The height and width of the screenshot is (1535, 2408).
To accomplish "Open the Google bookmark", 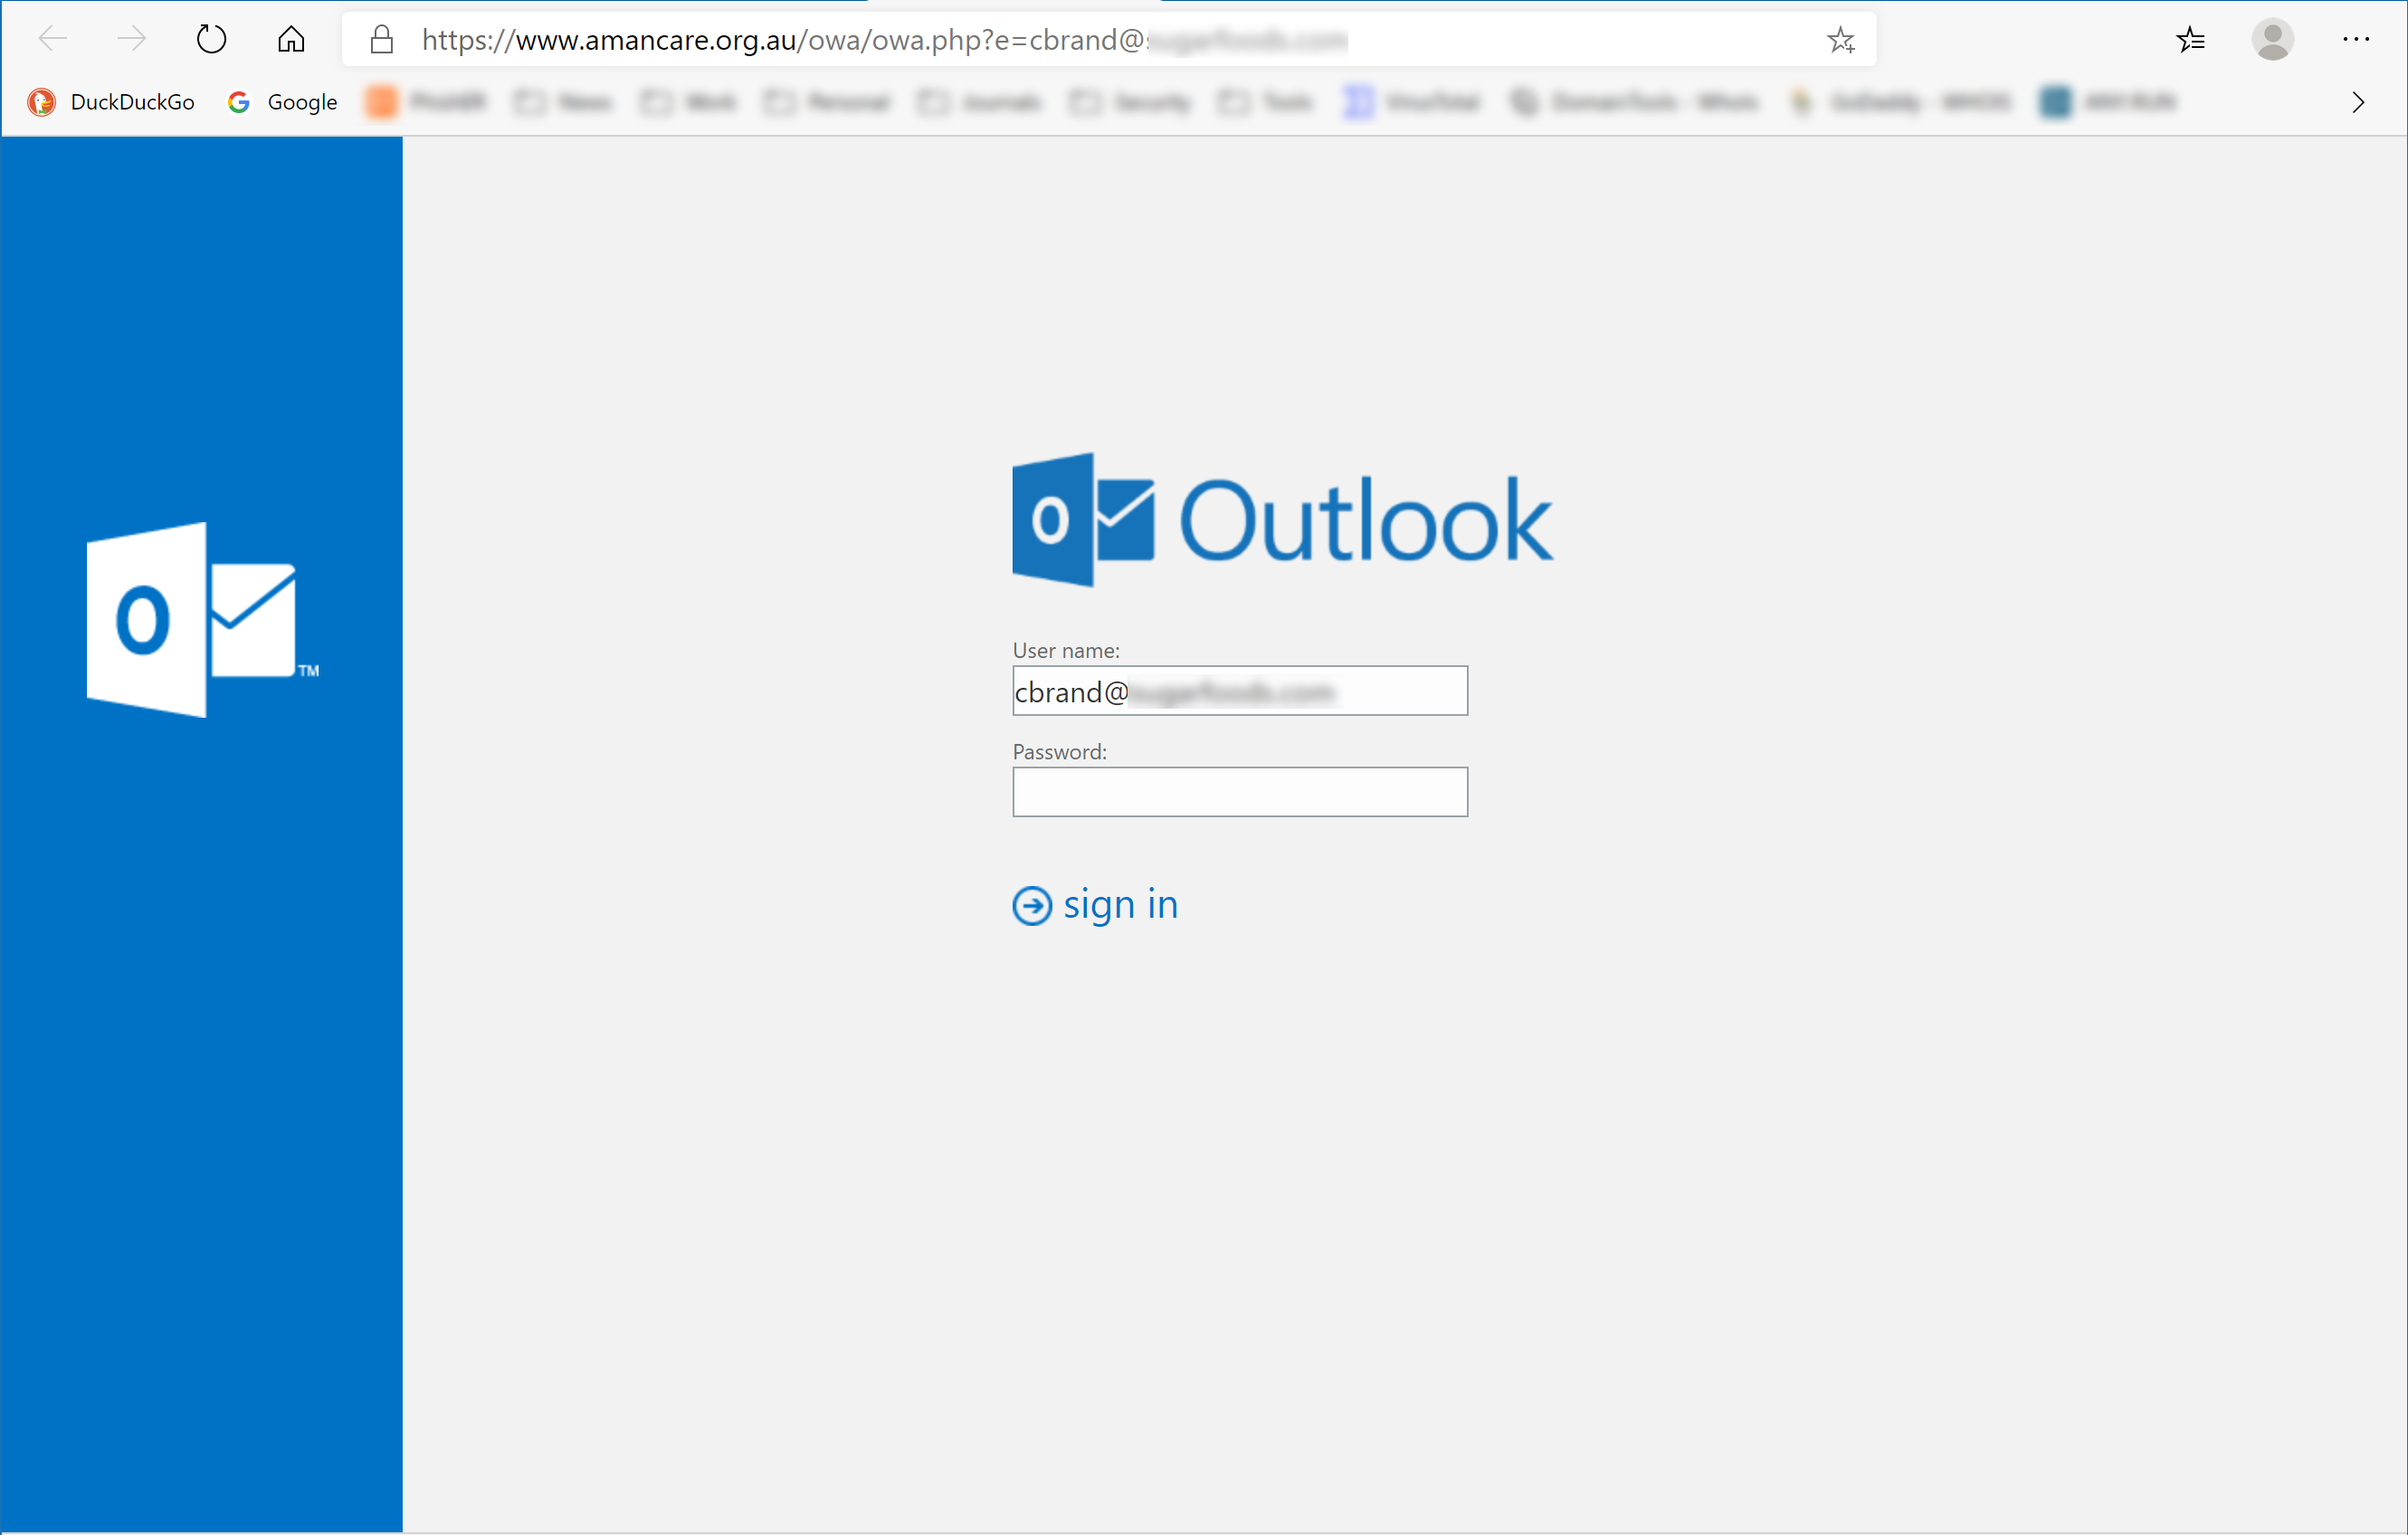I will coord(283,102).
